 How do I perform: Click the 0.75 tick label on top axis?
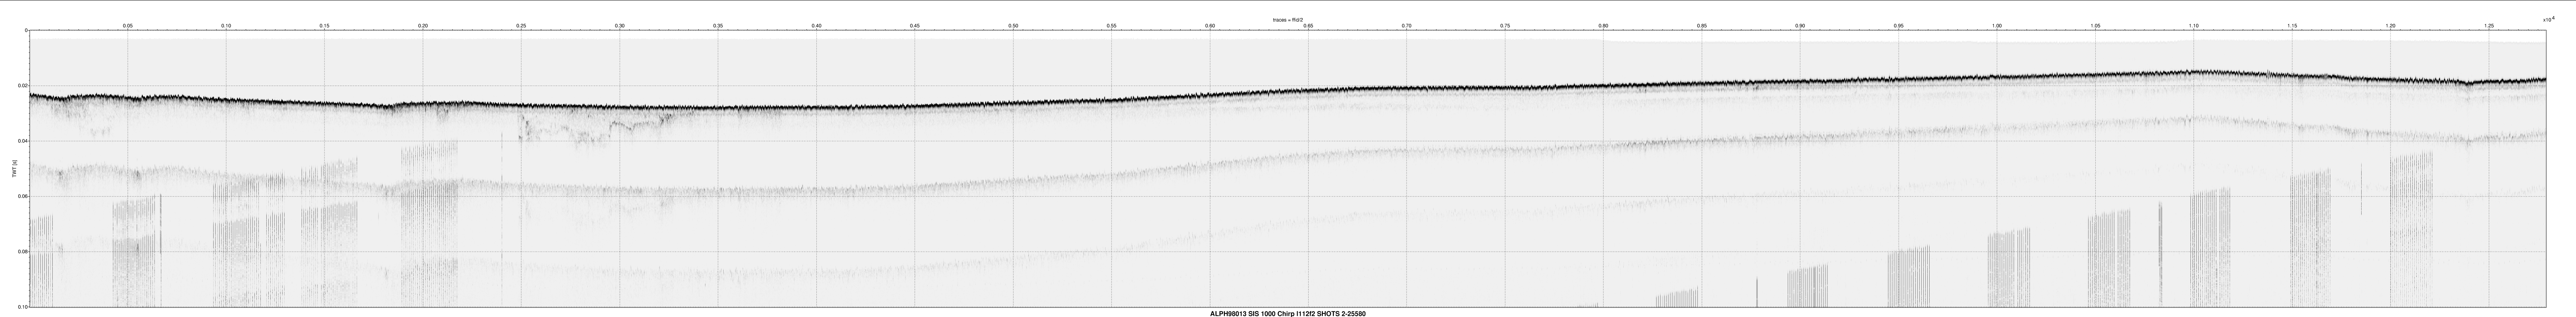tap(1505, 25)
